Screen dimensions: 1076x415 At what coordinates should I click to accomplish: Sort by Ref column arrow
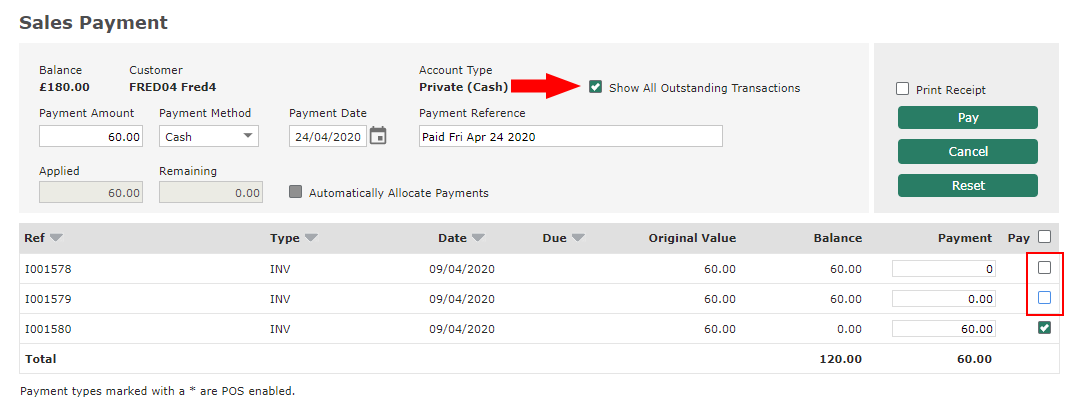pyautogui.click(x=56, y=238)
